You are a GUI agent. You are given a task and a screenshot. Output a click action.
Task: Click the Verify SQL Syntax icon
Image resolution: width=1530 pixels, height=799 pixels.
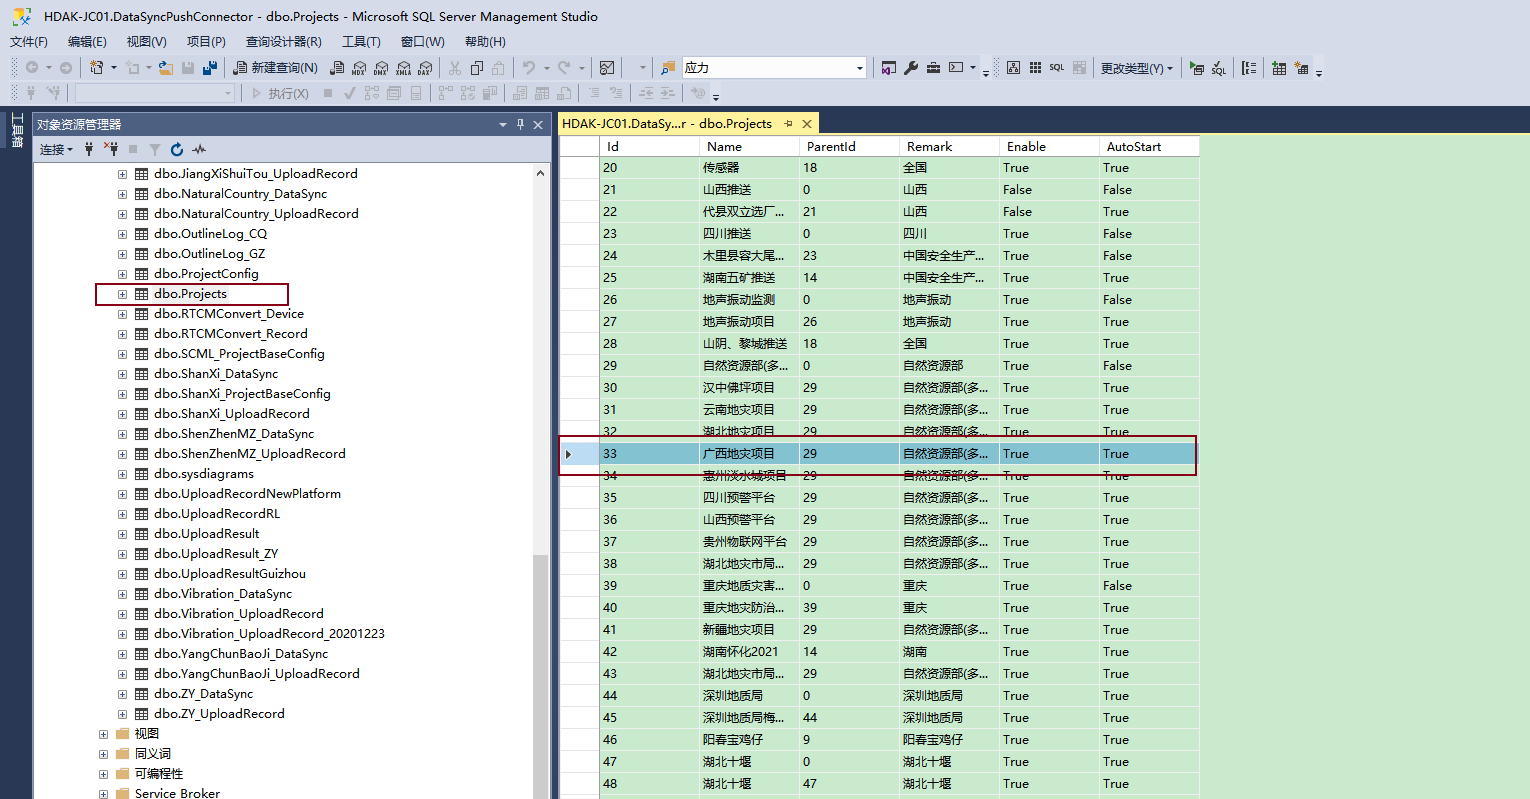click(x=1219, y=68)
